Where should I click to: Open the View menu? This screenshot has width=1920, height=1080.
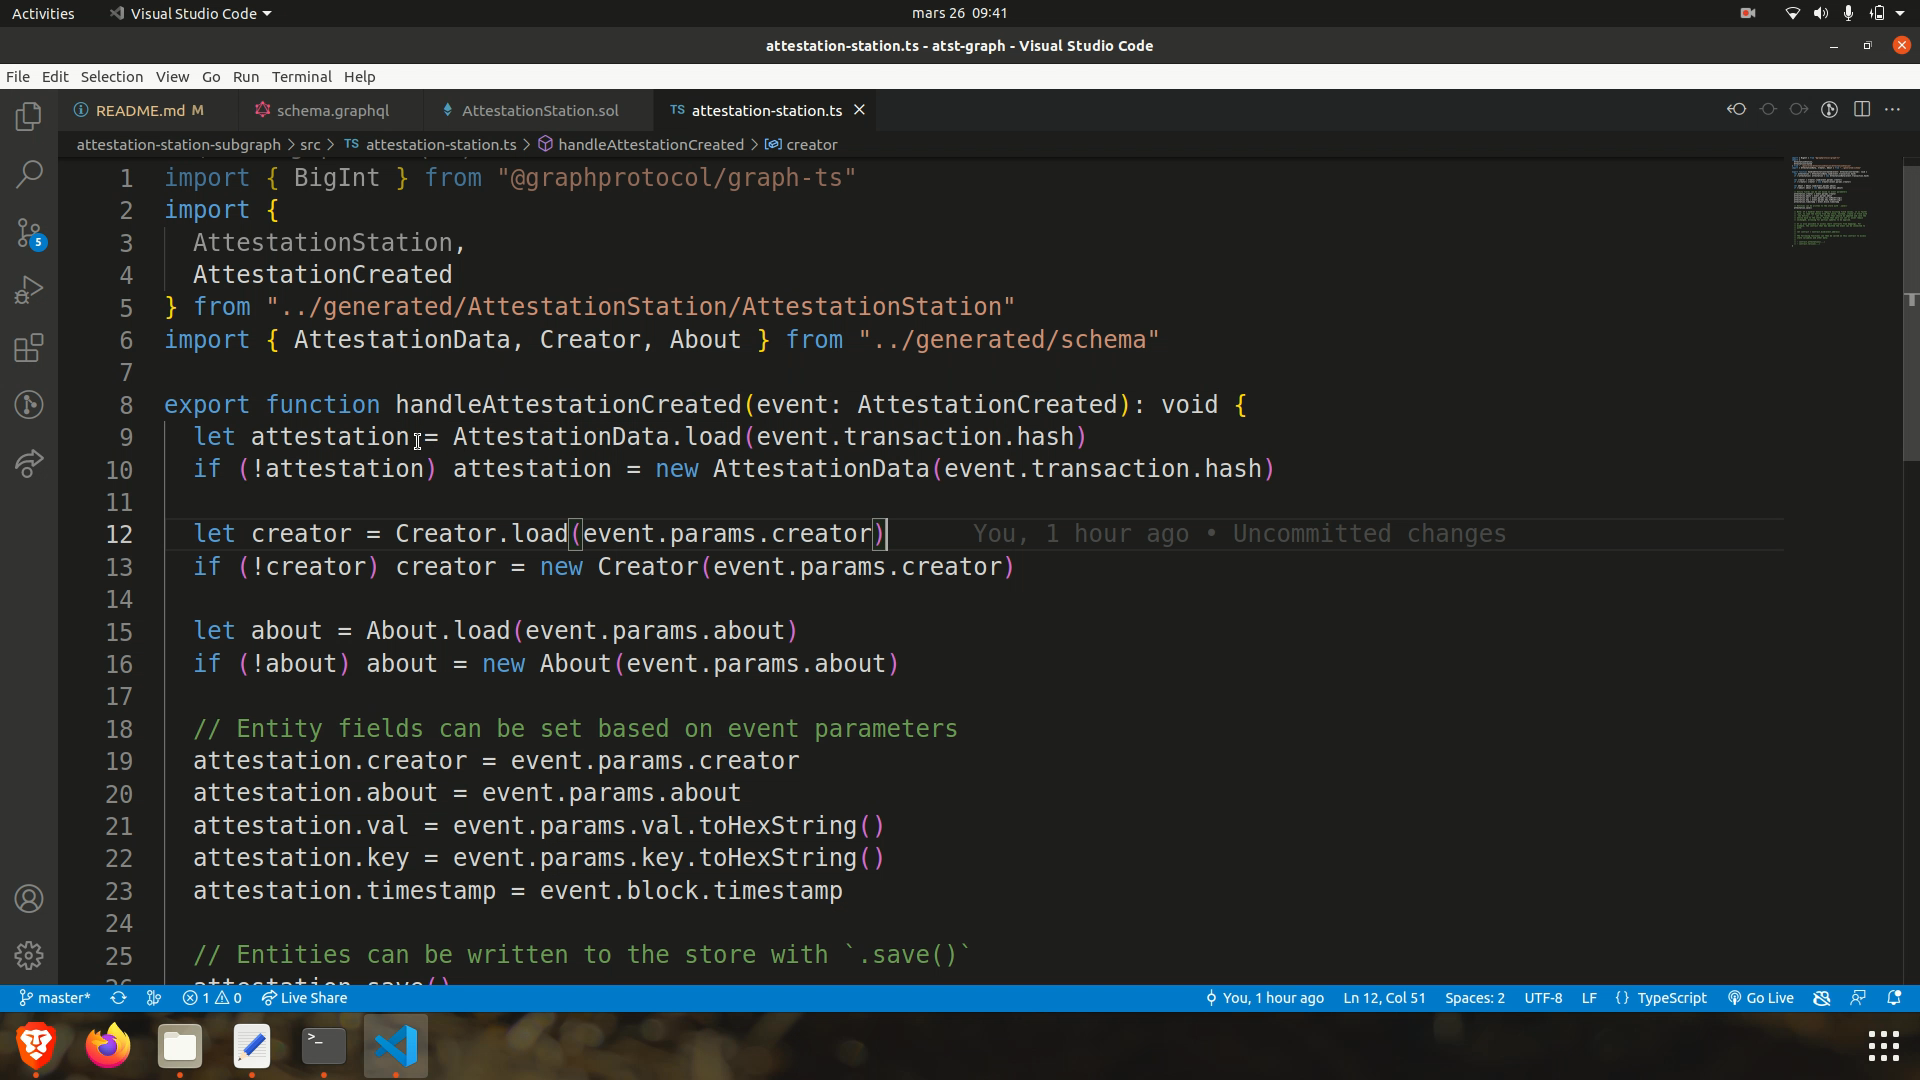[x=172, y=77]
